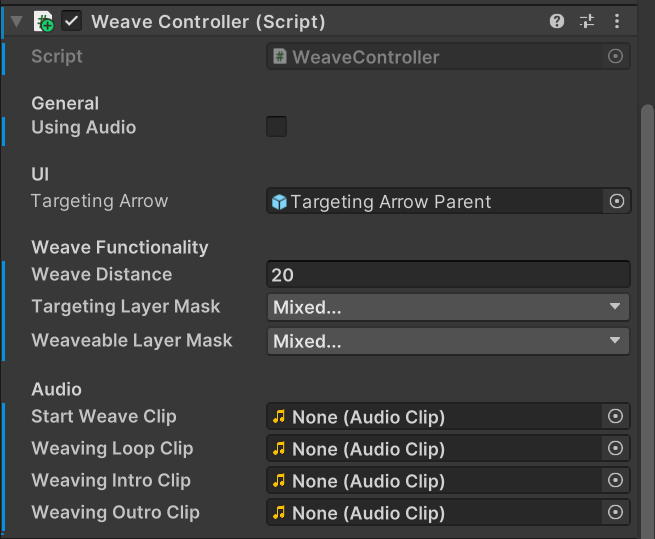Open the Weaveable Layer Mask dropdown
This screenshot has height=539, width=655.
[x=448, y=341]
